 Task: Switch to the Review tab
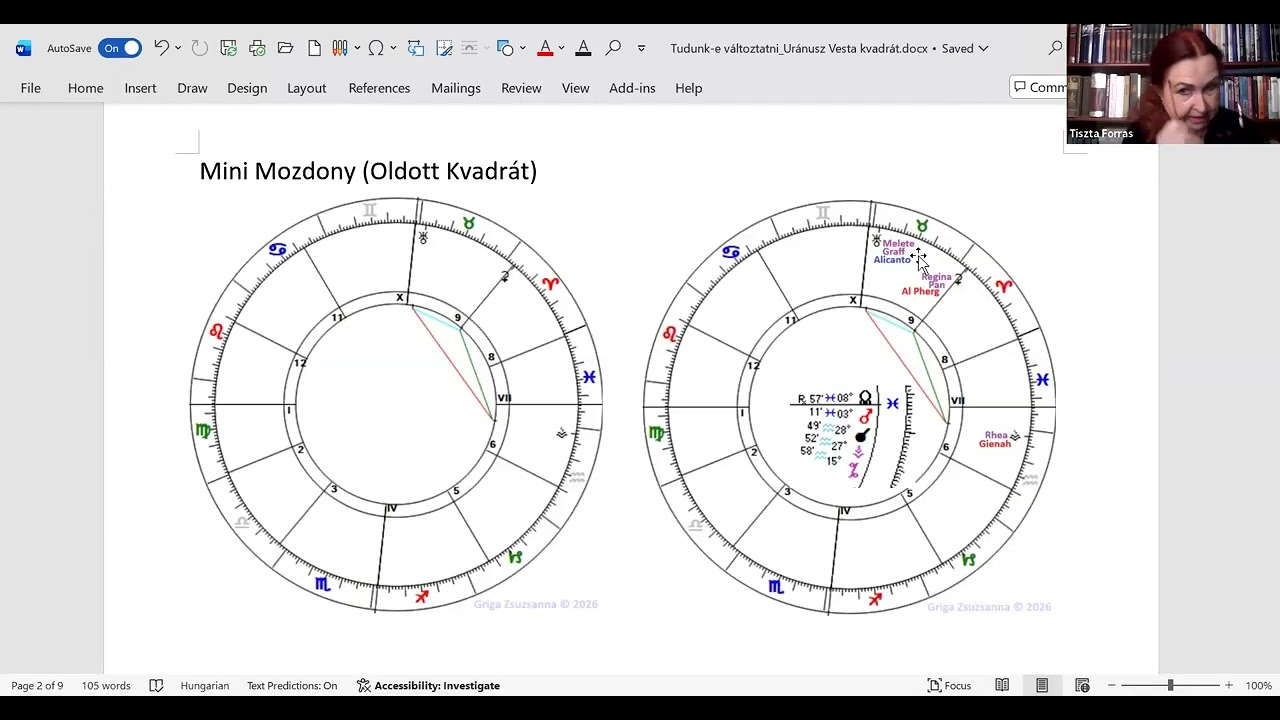(521, 88)
